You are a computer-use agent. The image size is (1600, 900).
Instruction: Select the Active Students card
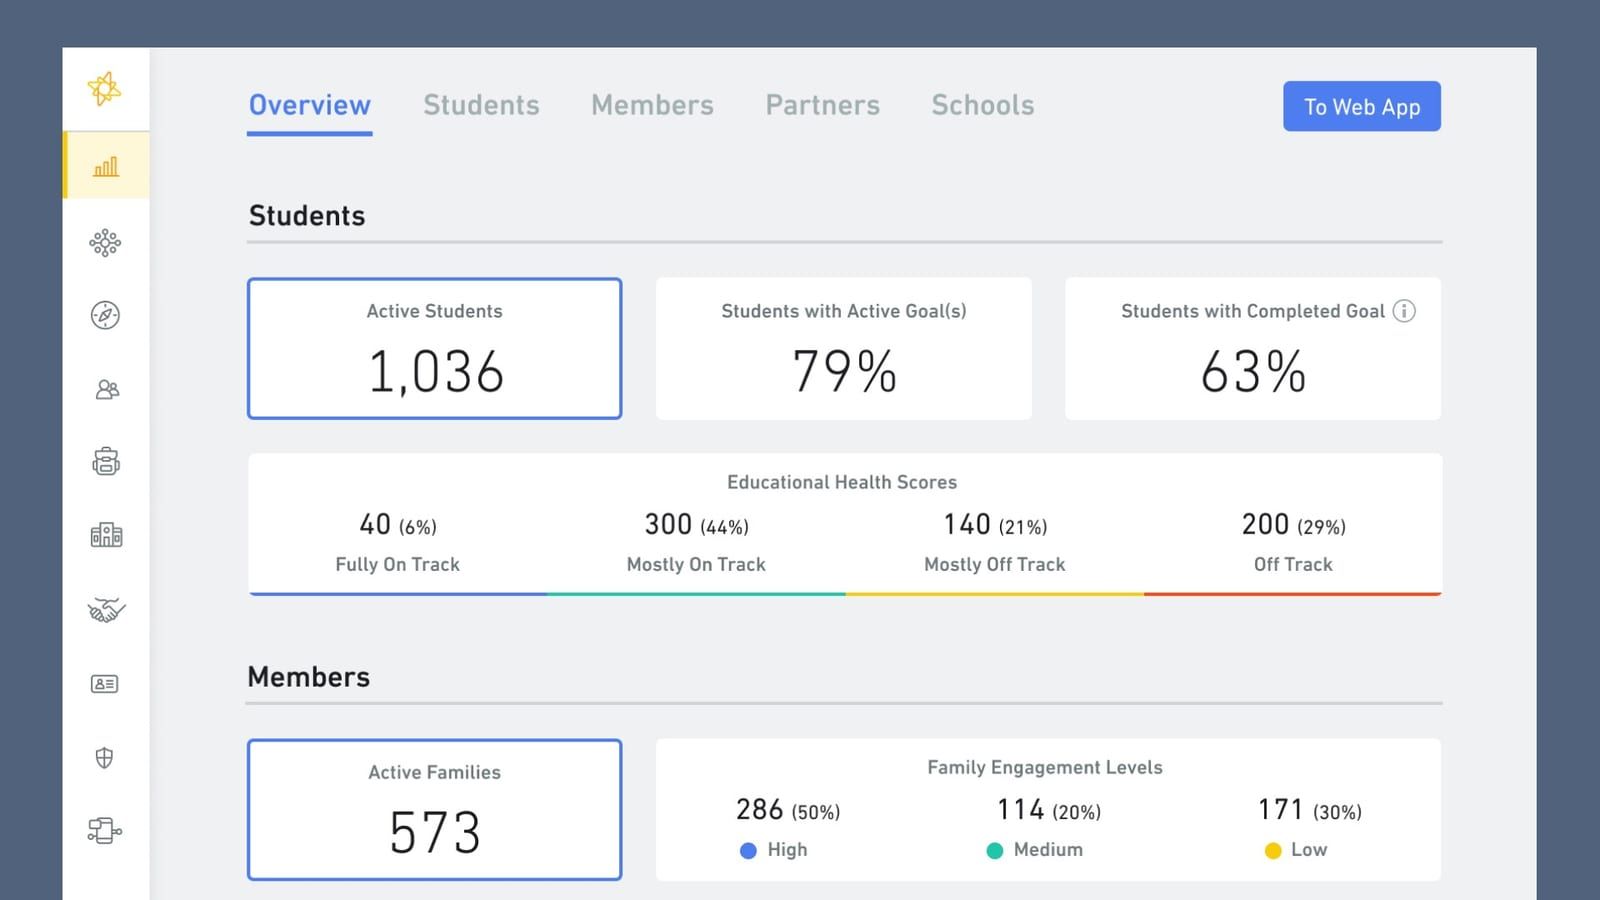coord(434,348)
